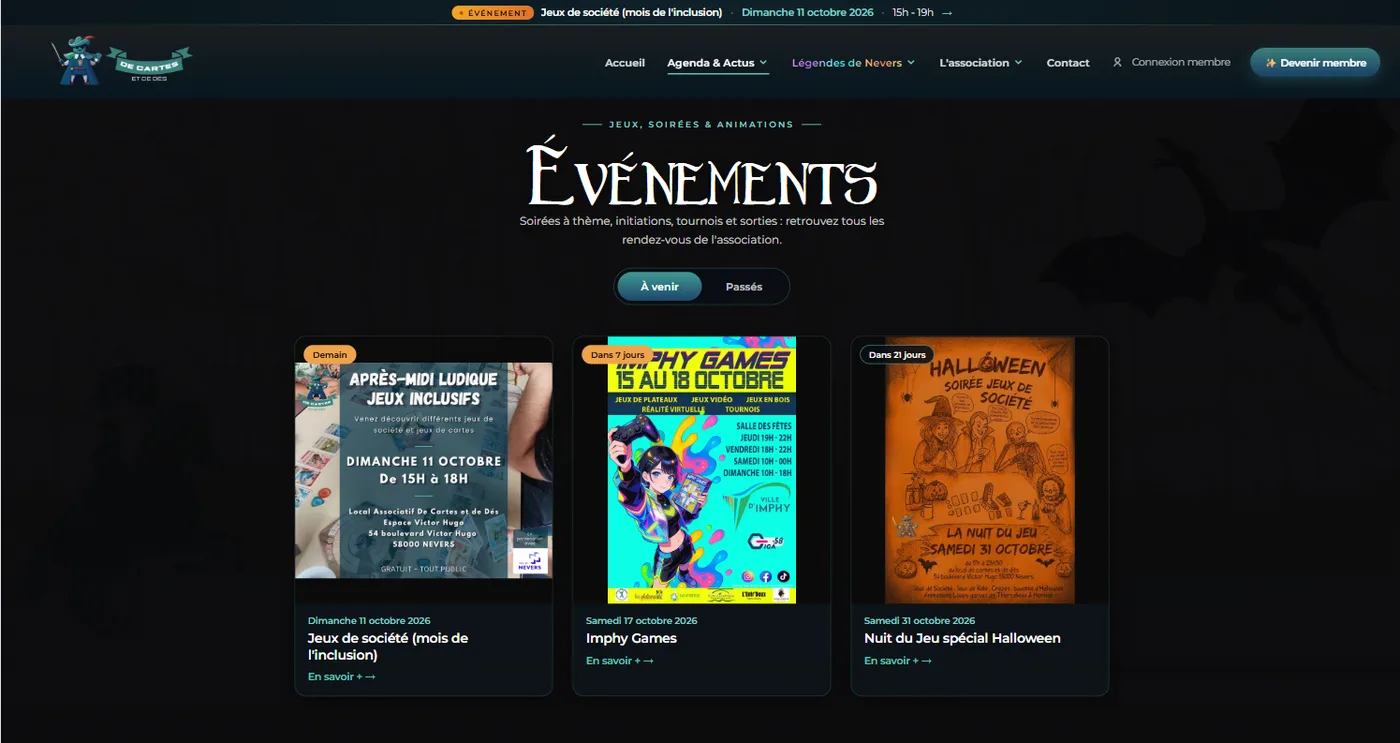
Task: Click the Samedi 17 octobre 2026 date
Action: 641,621
